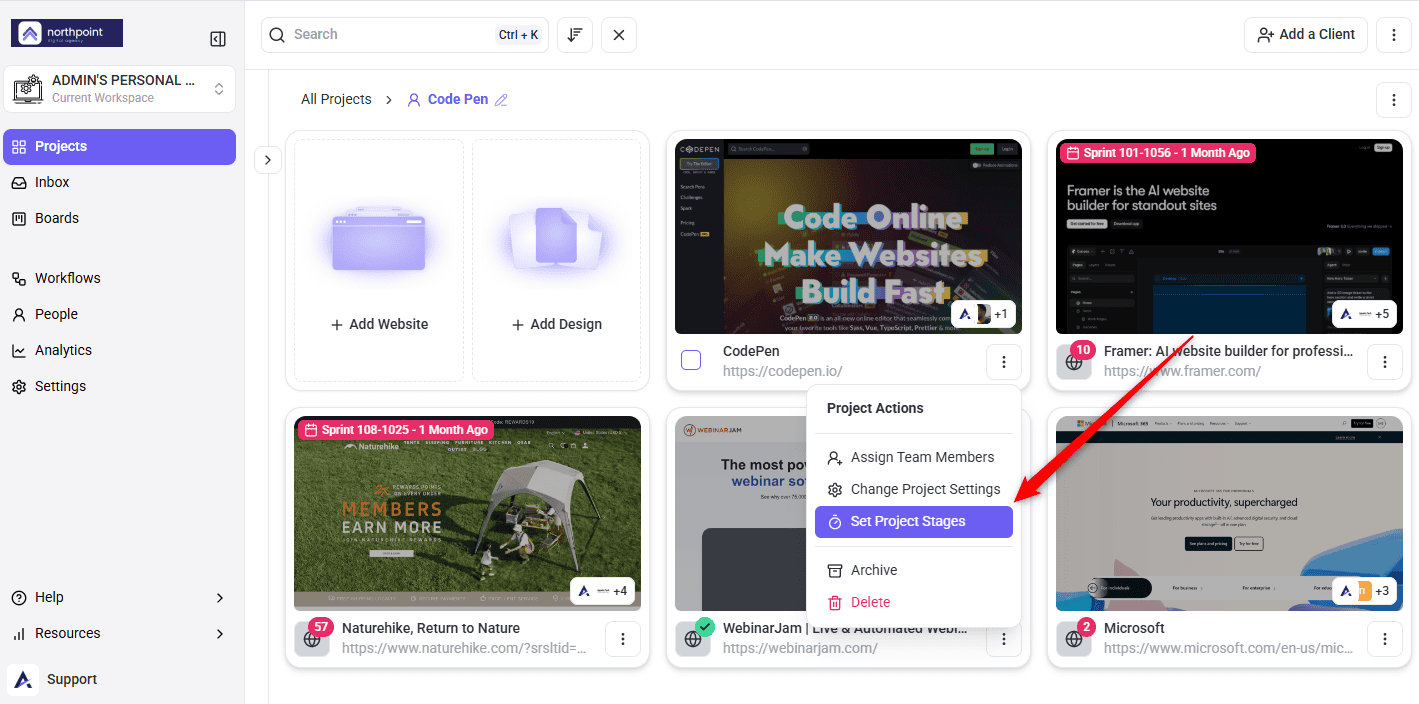Viewport: 1419px width, 704px height.
Task: Open the codepen.io URL
Action: click(x=782, y=371)
